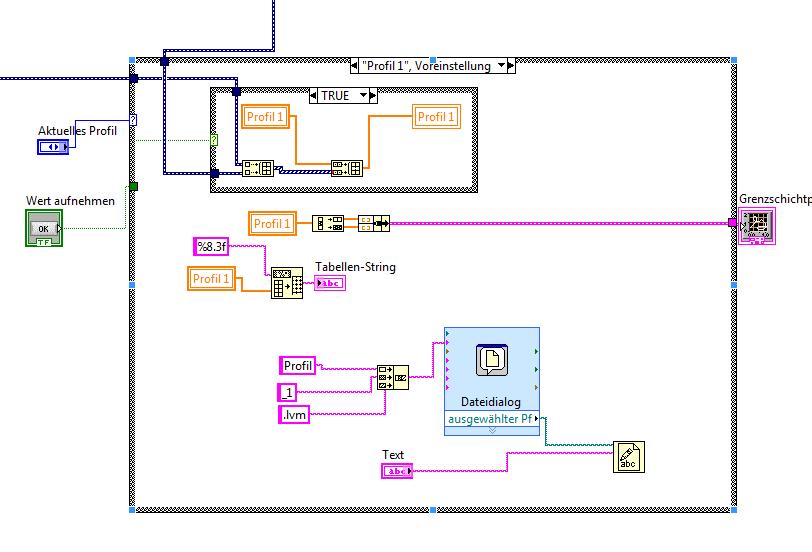812x552 pixels.
Task: Select the Array To Spreadsheet String function
Action: [287, 283]
